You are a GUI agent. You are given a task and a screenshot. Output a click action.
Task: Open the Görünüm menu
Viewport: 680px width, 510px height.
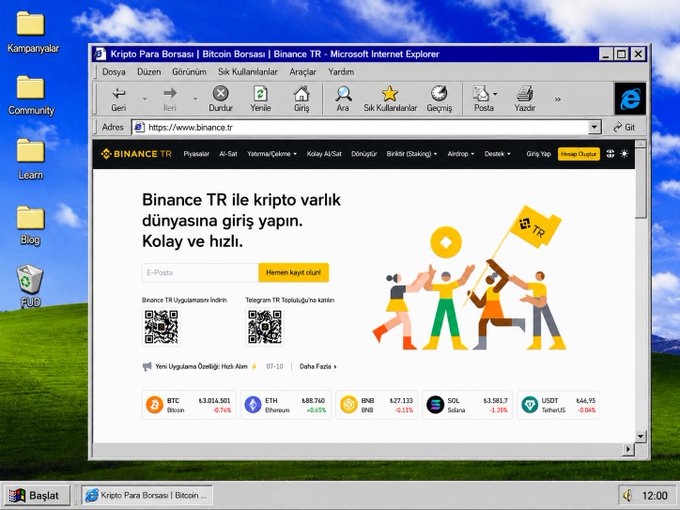189,72
